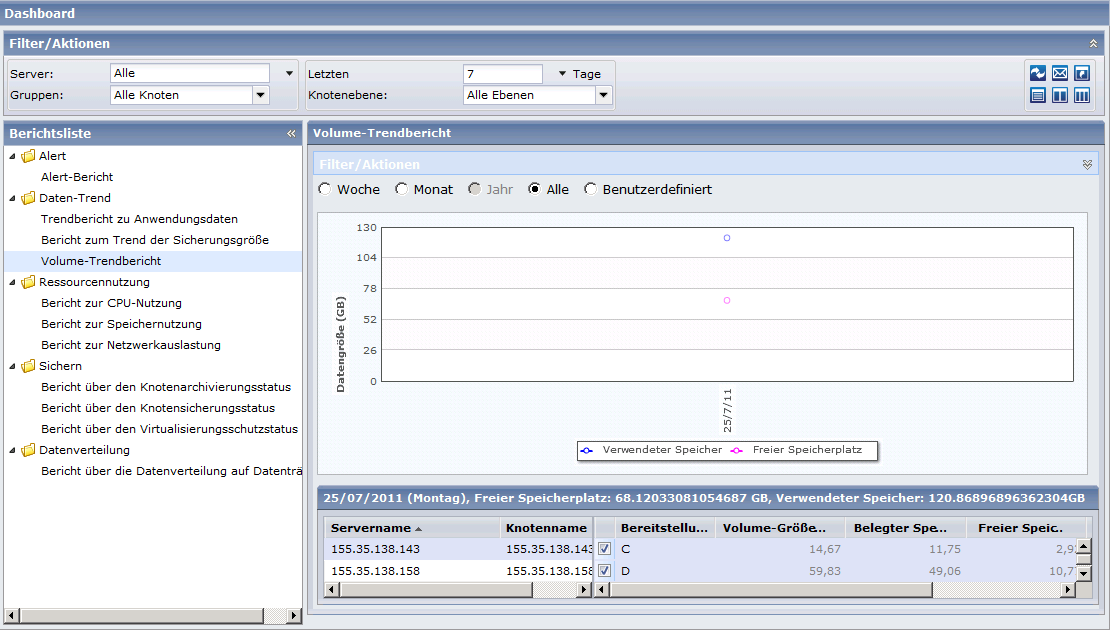
Task: Click the volume details table horizontal scrollbar thumb
Action: click(772, 590)
